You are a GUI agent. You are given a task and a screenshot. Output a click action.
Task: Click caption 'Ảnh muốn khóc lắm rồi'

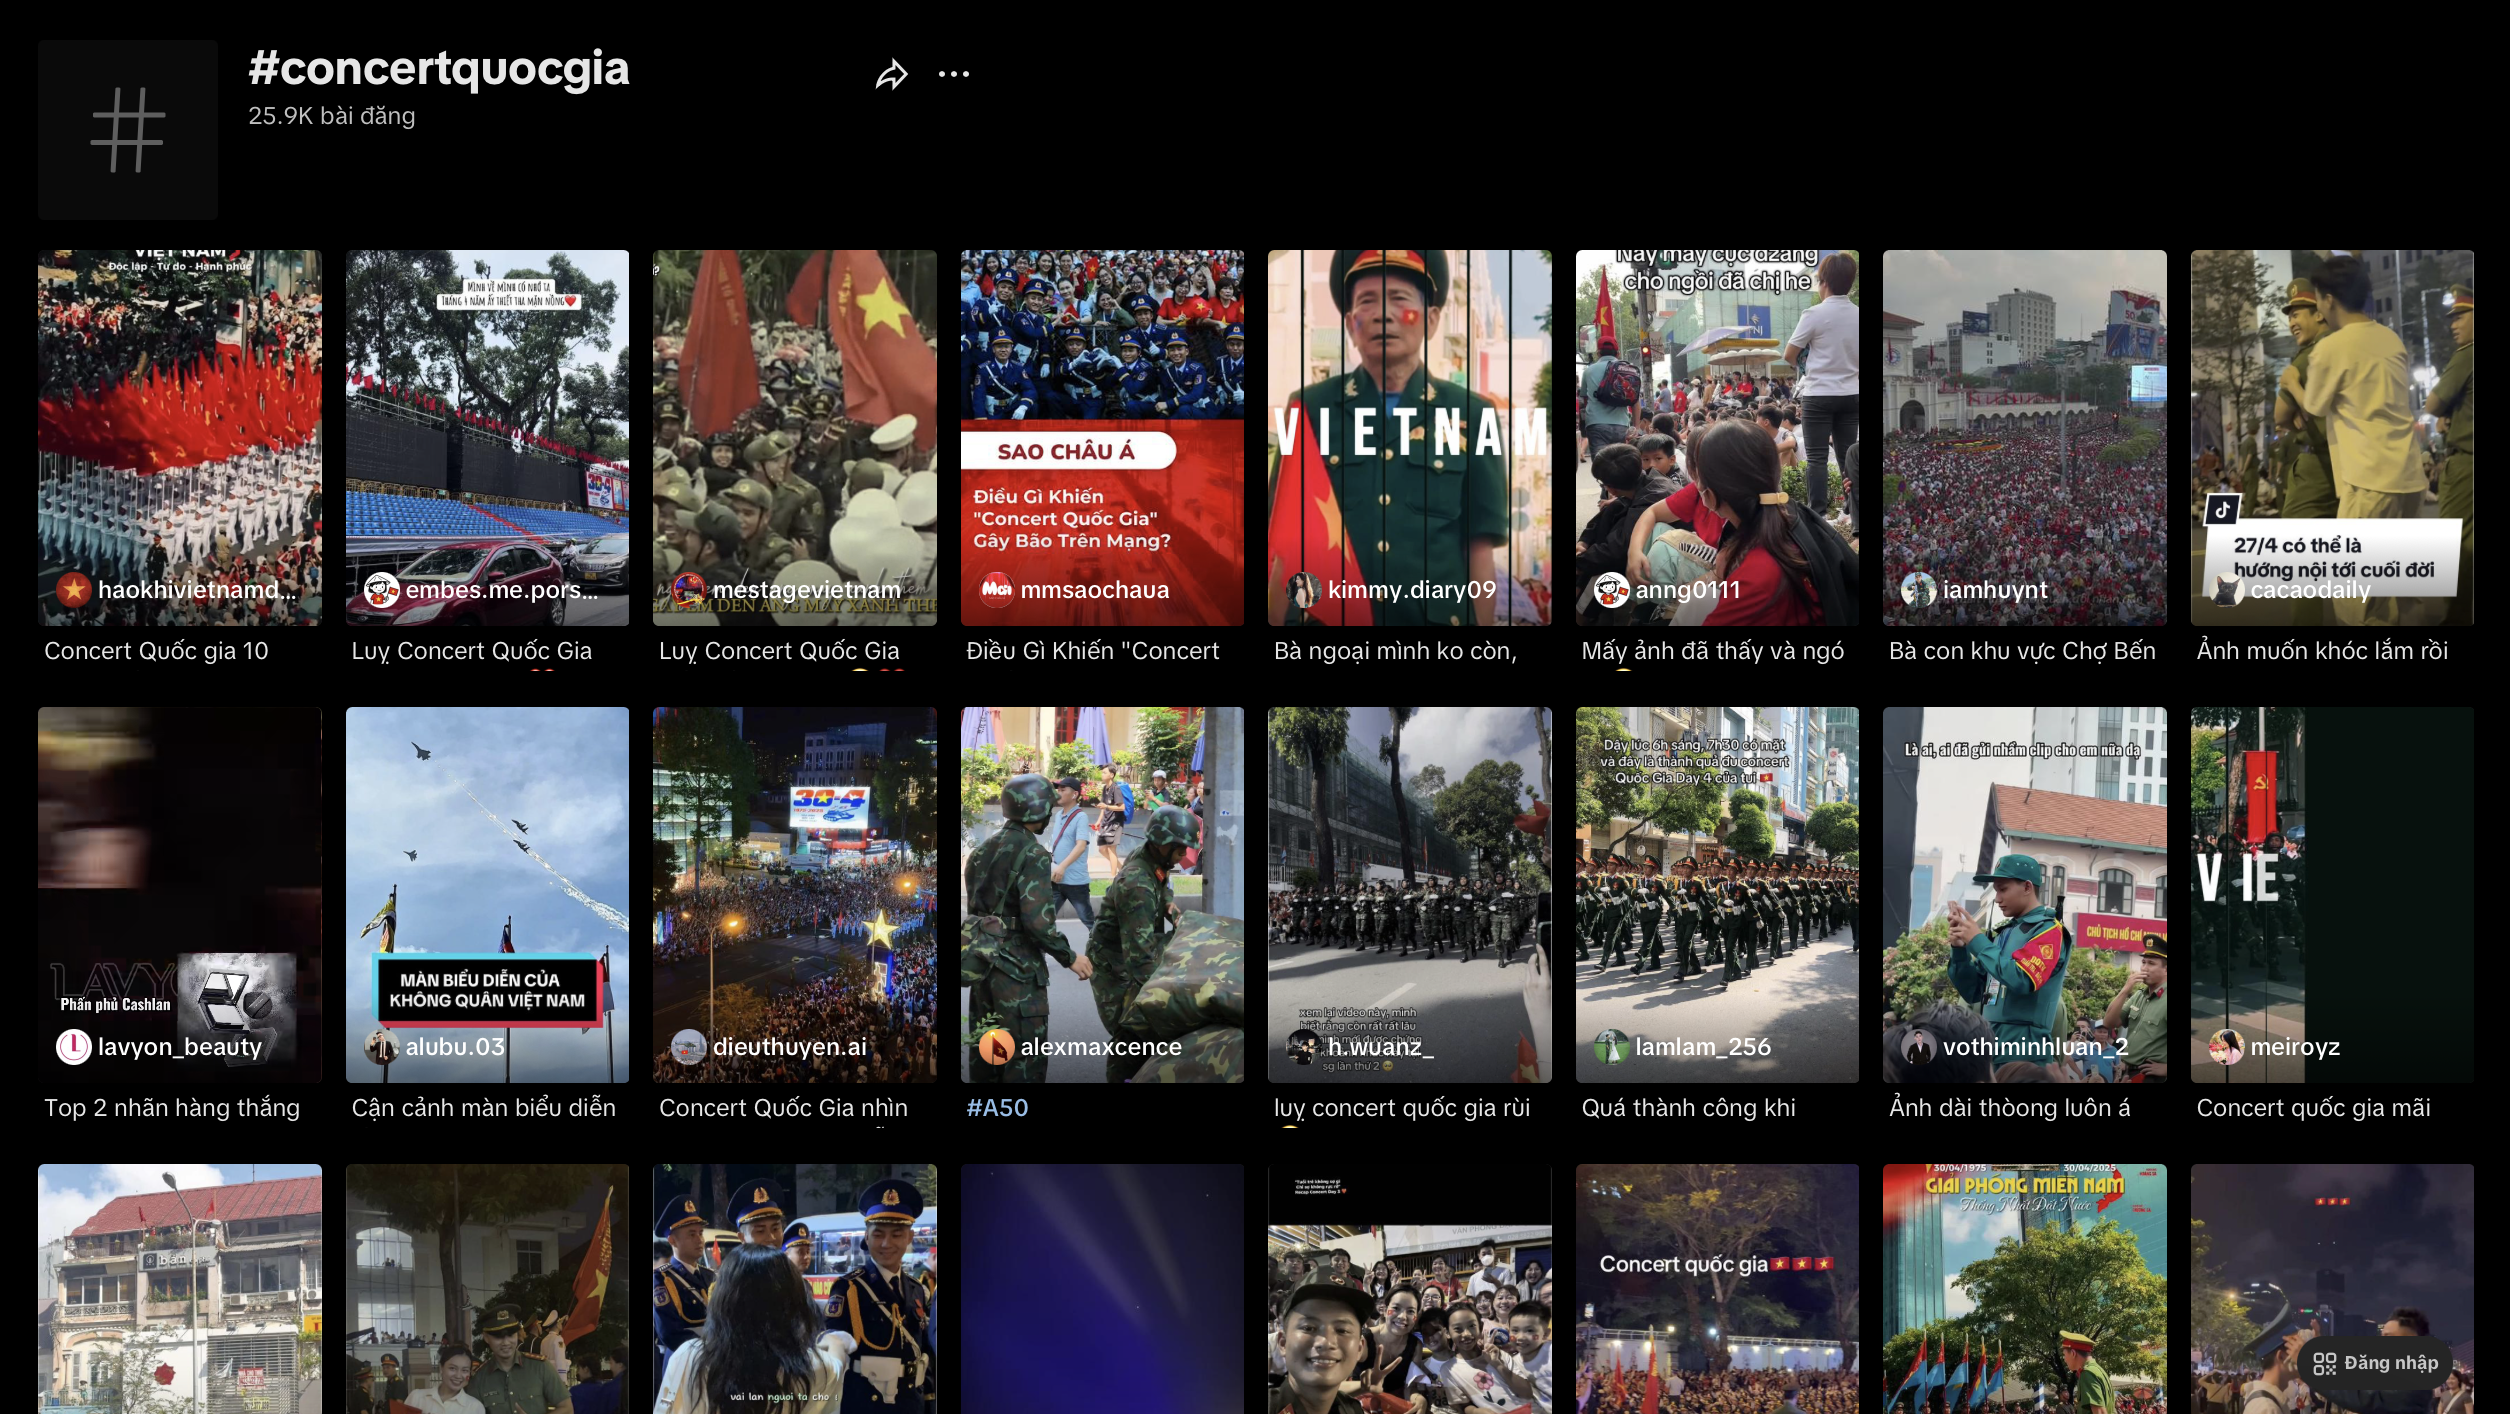2322,651
